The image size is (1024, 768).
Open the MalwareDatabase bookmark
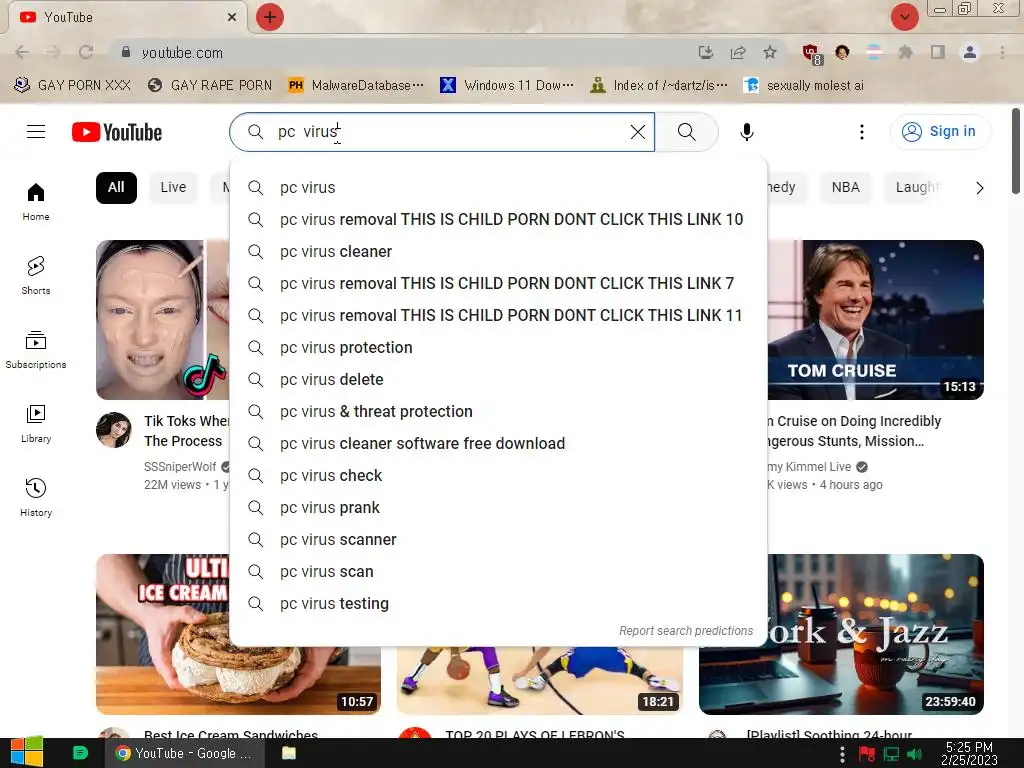[356, 86]
